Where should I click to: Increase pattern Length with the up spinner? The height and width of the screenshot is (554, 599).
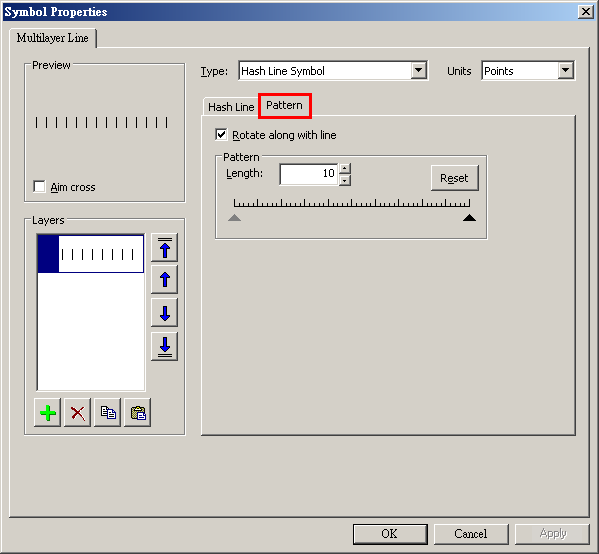click(x=345, y=168)
